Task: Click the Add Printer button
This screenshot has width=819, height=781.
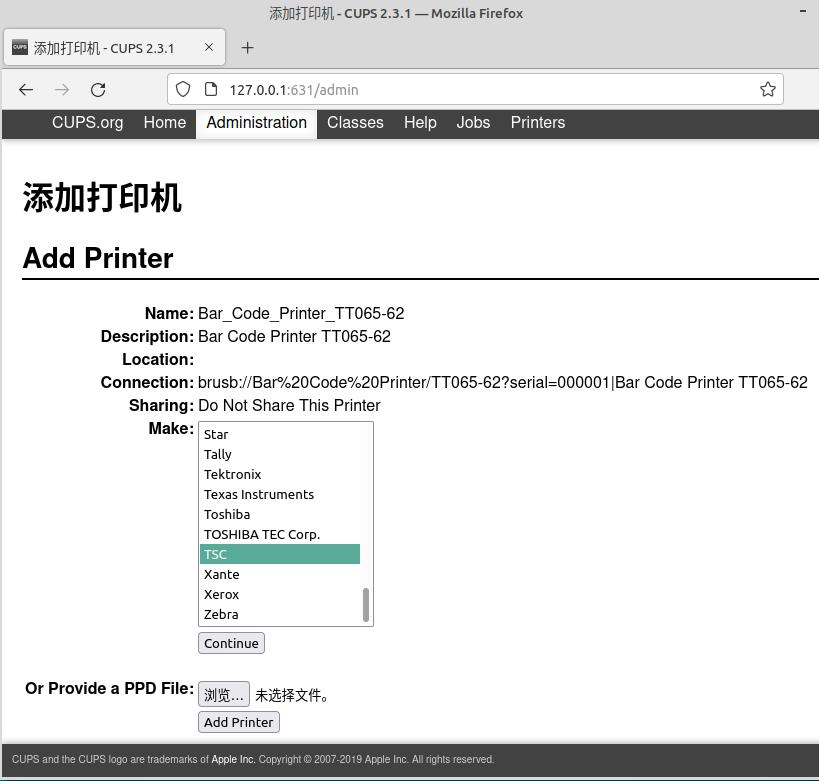Action: click(x=239, y=722)
